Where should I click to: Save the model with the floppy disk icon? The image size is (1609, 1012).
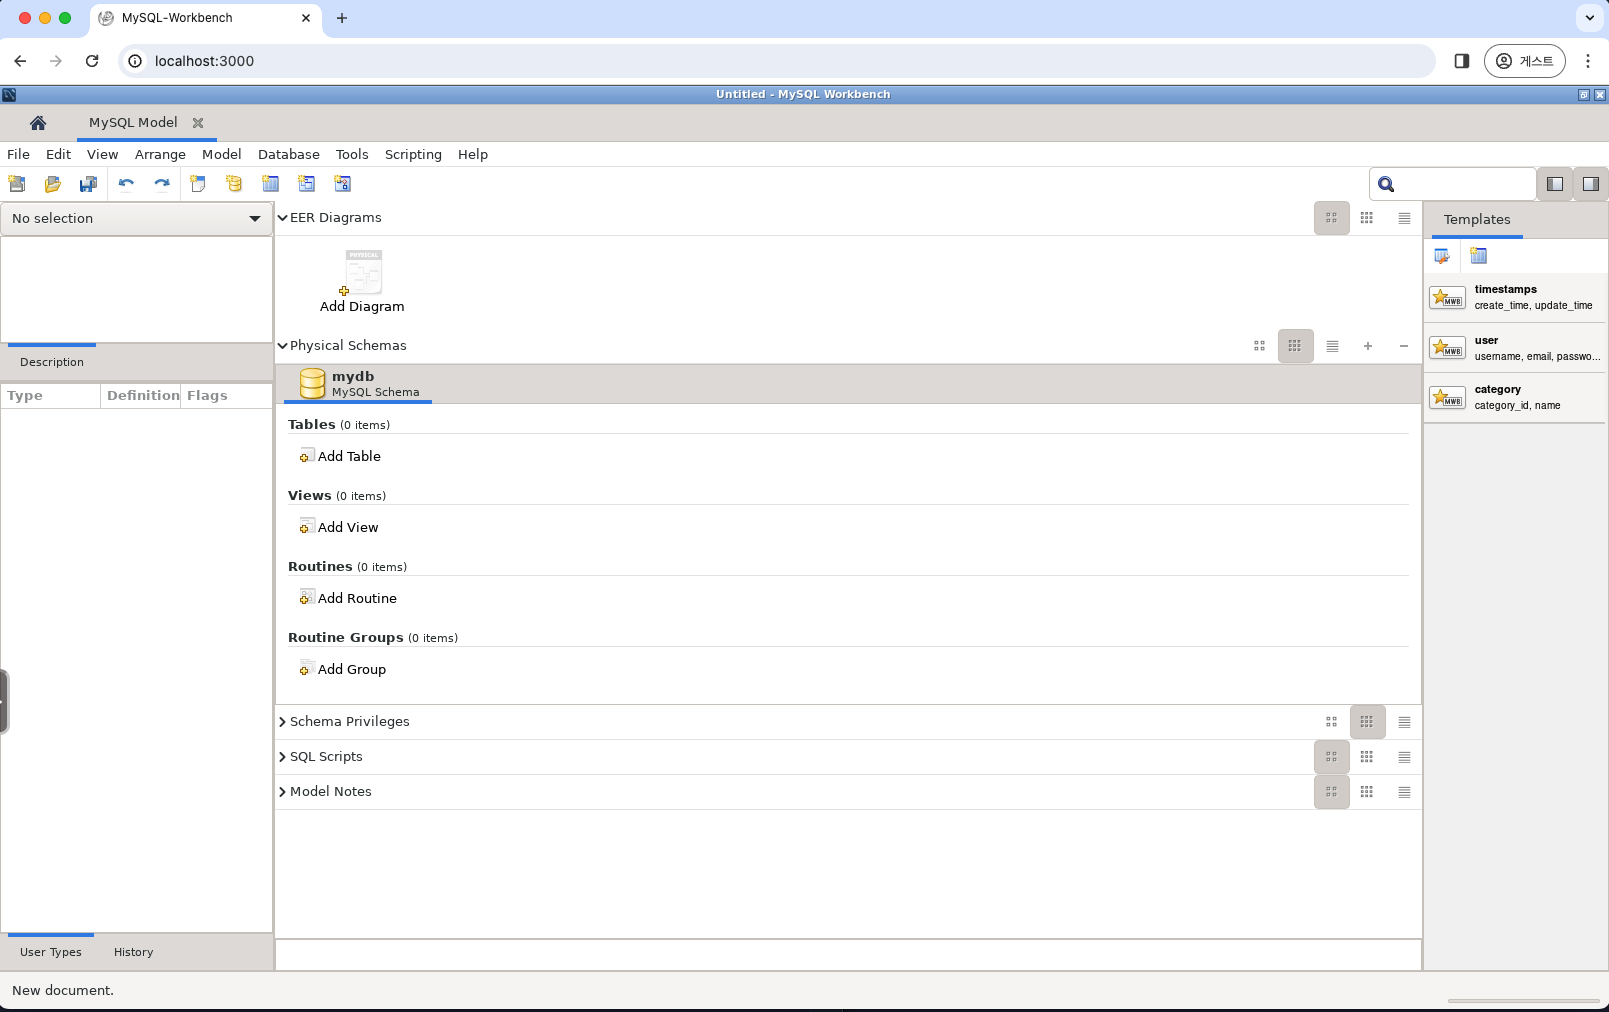(x=89, y=184)
